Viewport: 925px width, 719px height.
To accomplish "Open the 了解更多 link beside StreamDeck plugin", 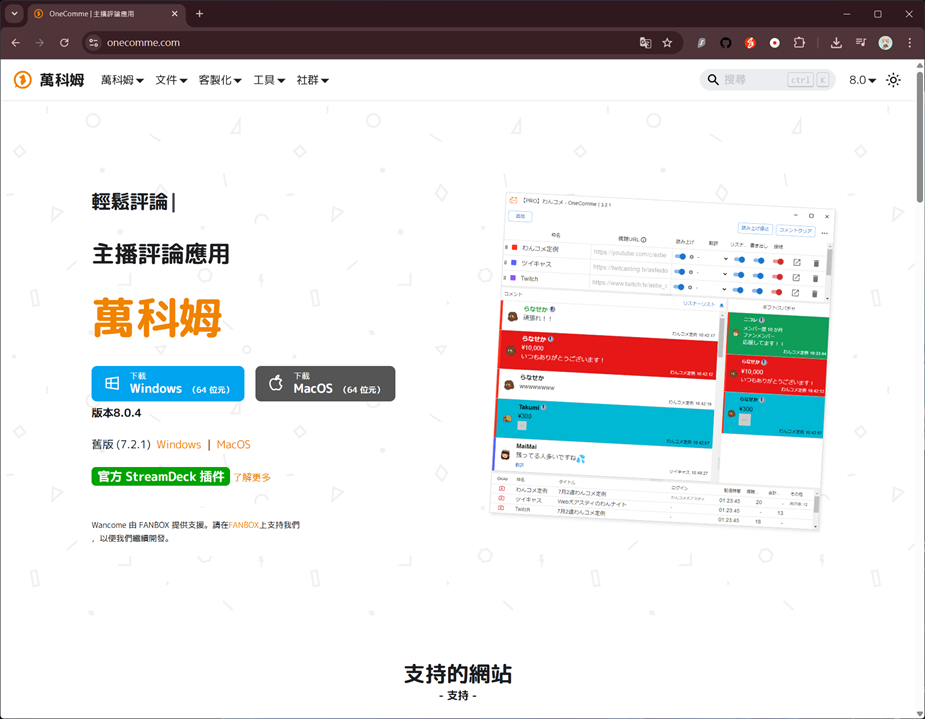I will click(x=252, y=477).
